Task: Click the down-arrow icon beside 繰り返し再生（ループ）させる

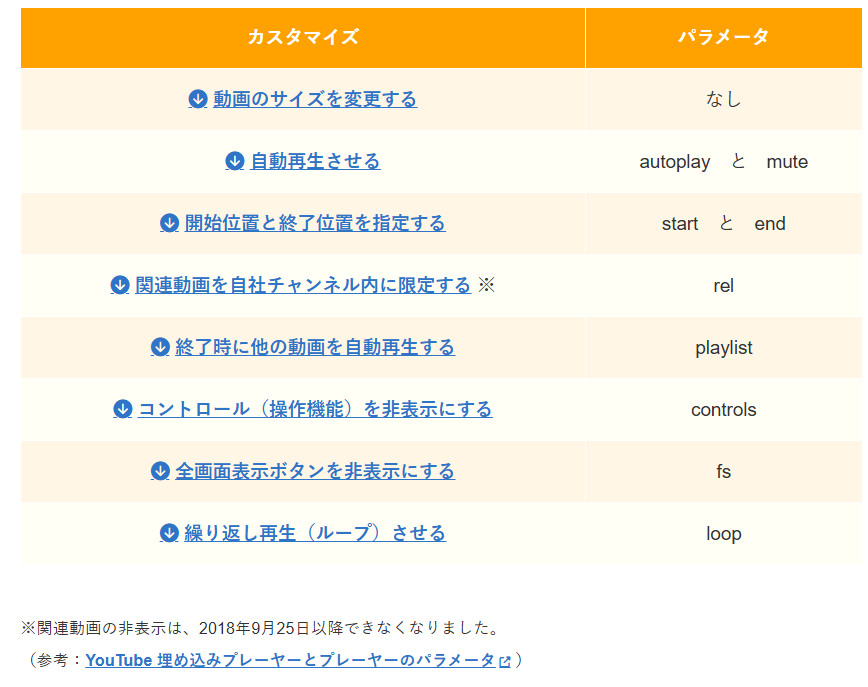Action: coord(170,533)
